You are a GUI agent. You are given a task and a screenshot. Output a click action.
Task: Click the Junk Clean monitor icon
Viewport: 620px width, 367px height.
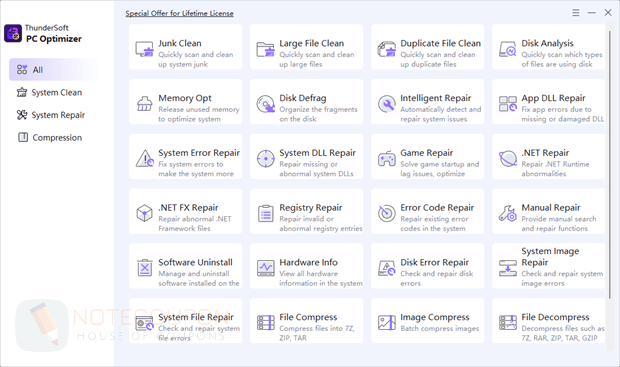coord(144,49)
